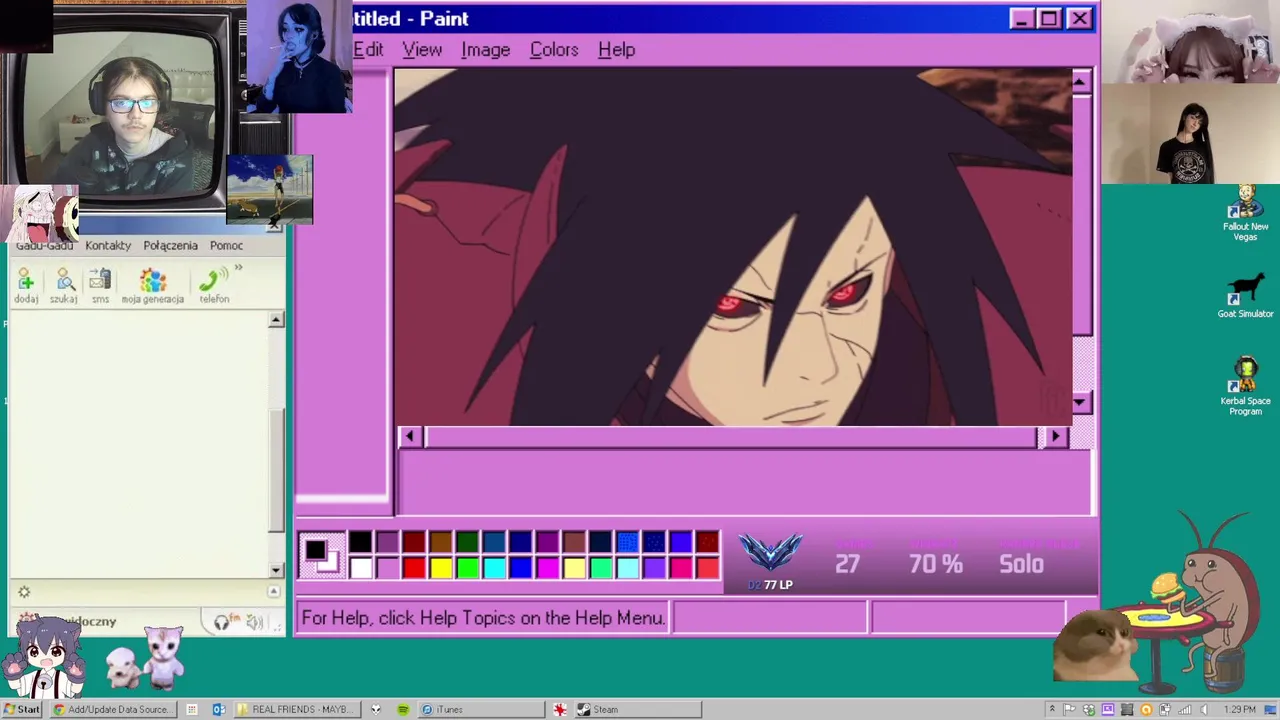1280x720 pixels.
Task: Click the power plug battery tray icon
Action: [x=1165, y=709]
